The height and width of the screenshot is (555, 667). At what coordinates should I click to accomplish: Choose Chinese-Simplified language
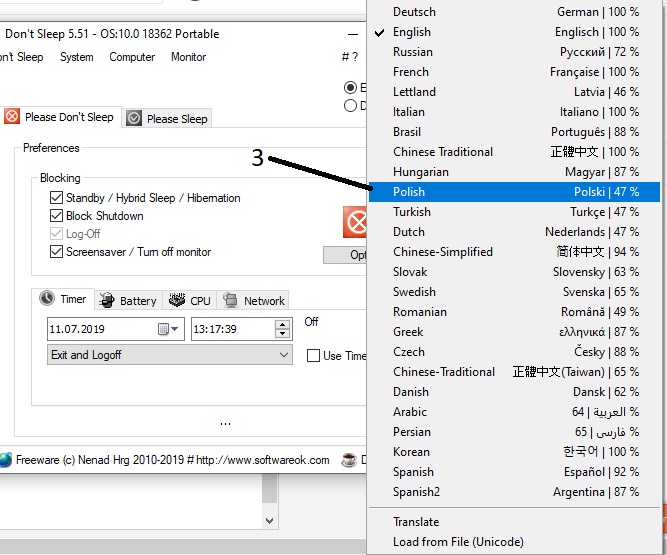click(514, 252)
